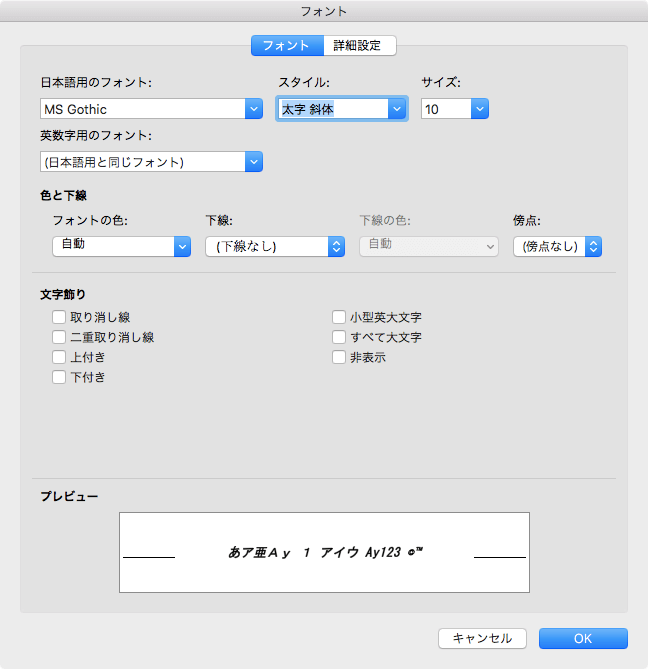The width and height of the screenshot is (648, 669).
Task: Enable the 取り消し線 checkbox
Action: 59,318
